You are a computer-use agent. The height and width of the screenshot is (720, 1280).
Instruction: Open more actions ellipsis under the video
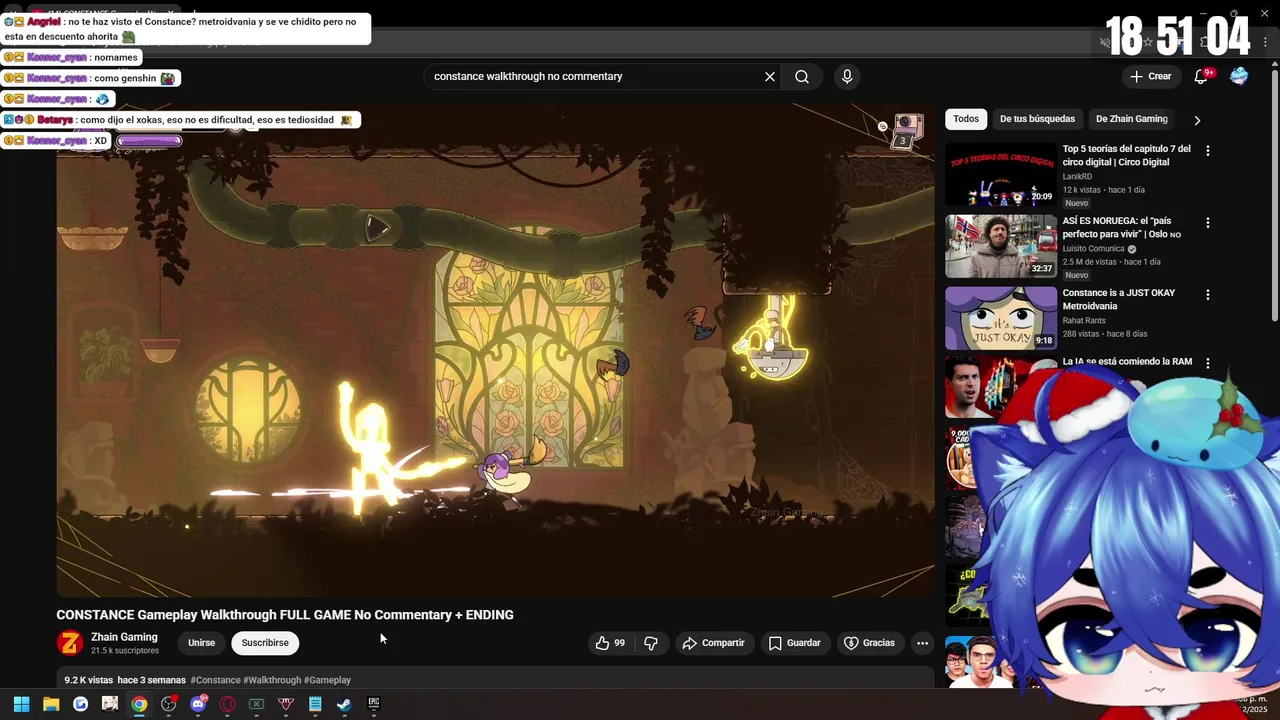tap(922, 643)
